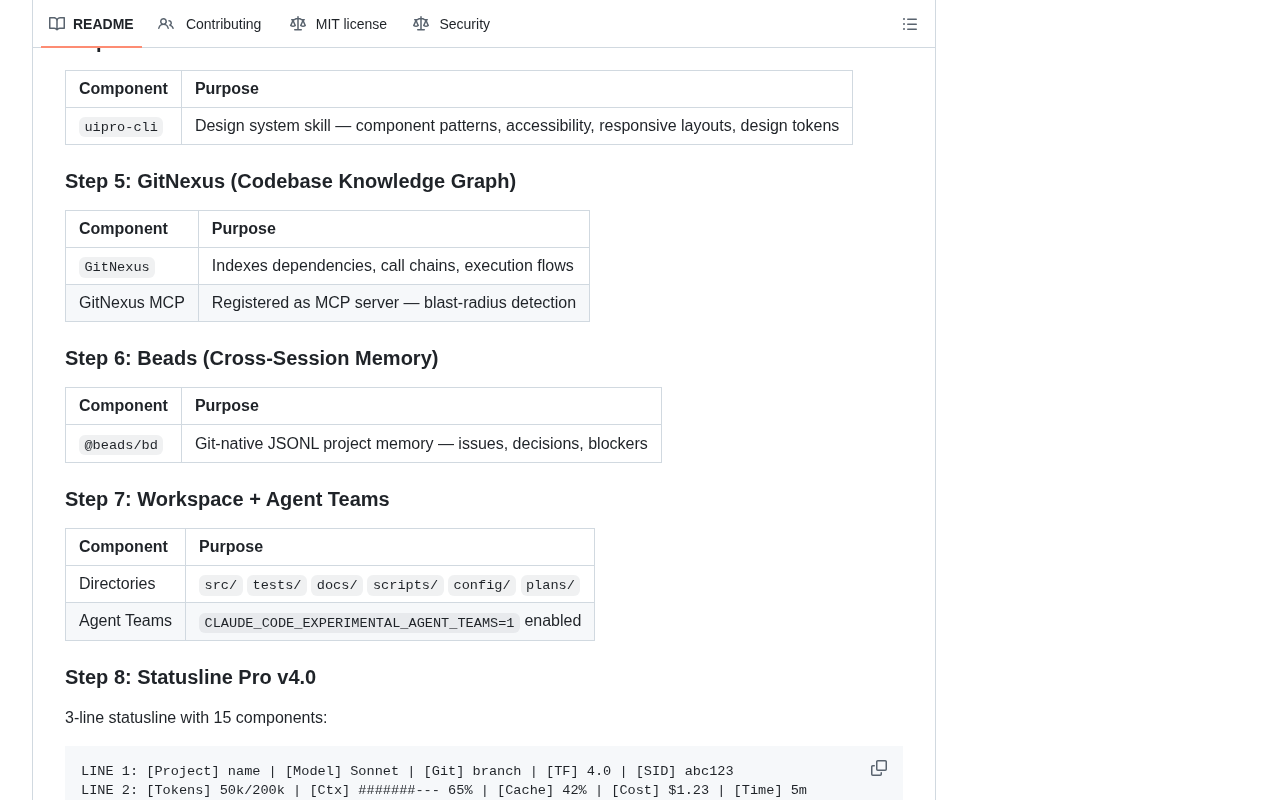The image size is (1280, 800).
Task: Click the Directories cell
Action: 125,584
